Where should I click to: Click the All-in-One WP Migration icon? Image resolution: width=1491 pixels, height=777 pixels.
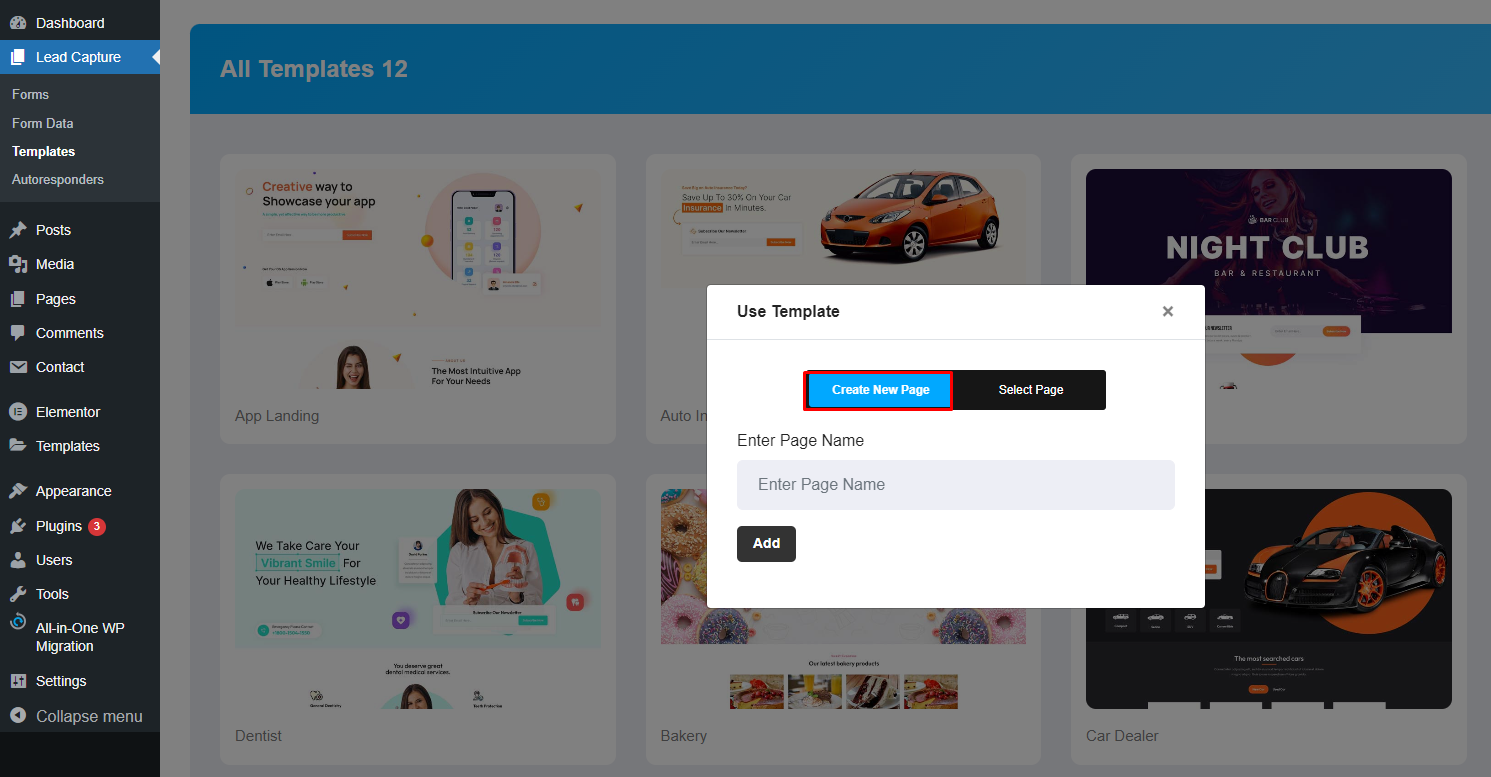tap(18, 622)
